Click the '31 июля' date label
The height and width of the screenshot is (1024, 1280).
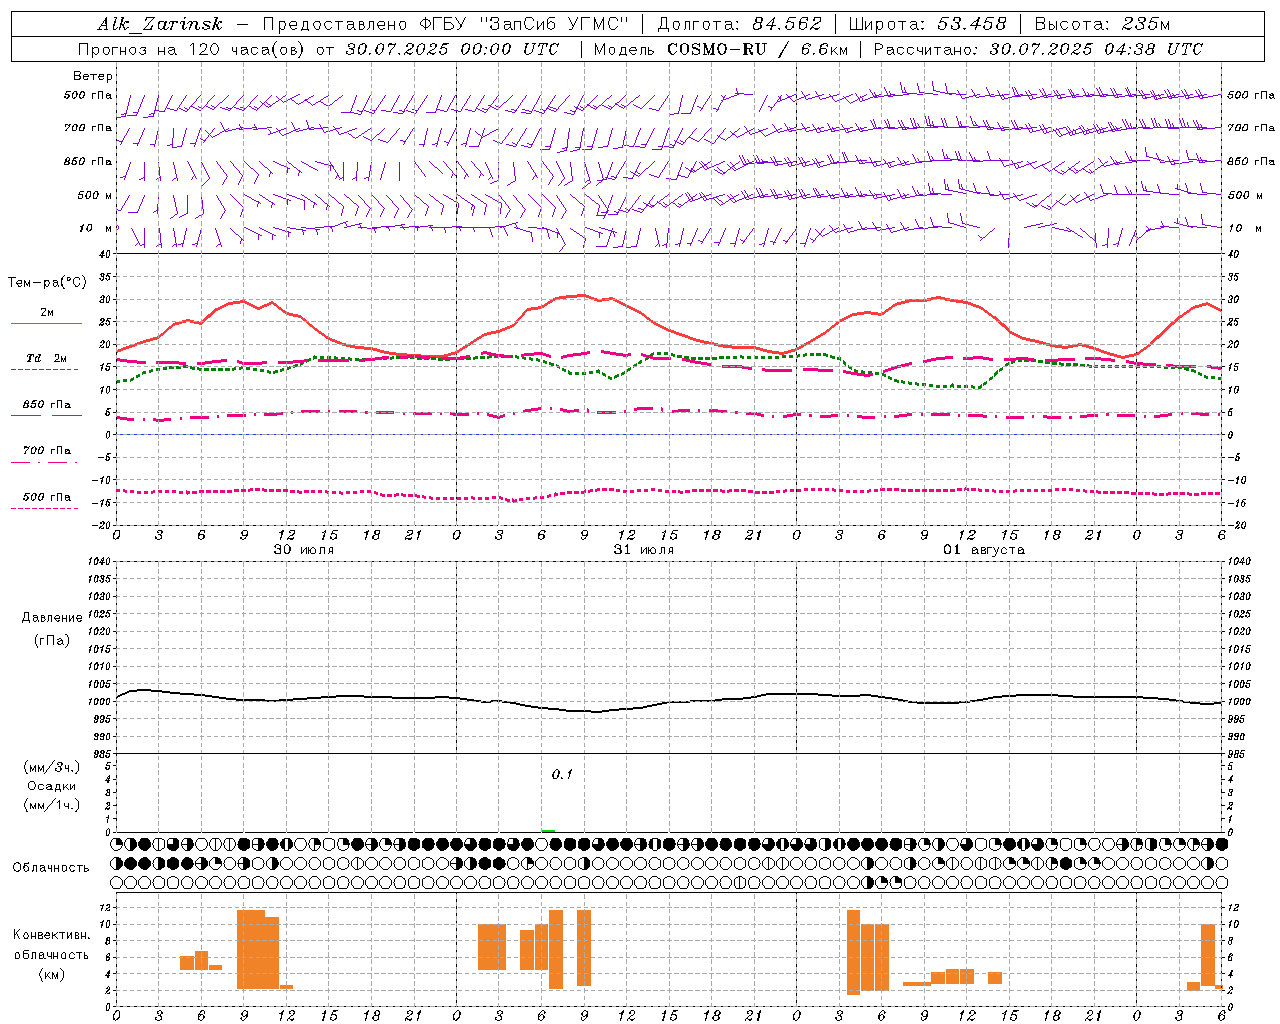(643, 550)
